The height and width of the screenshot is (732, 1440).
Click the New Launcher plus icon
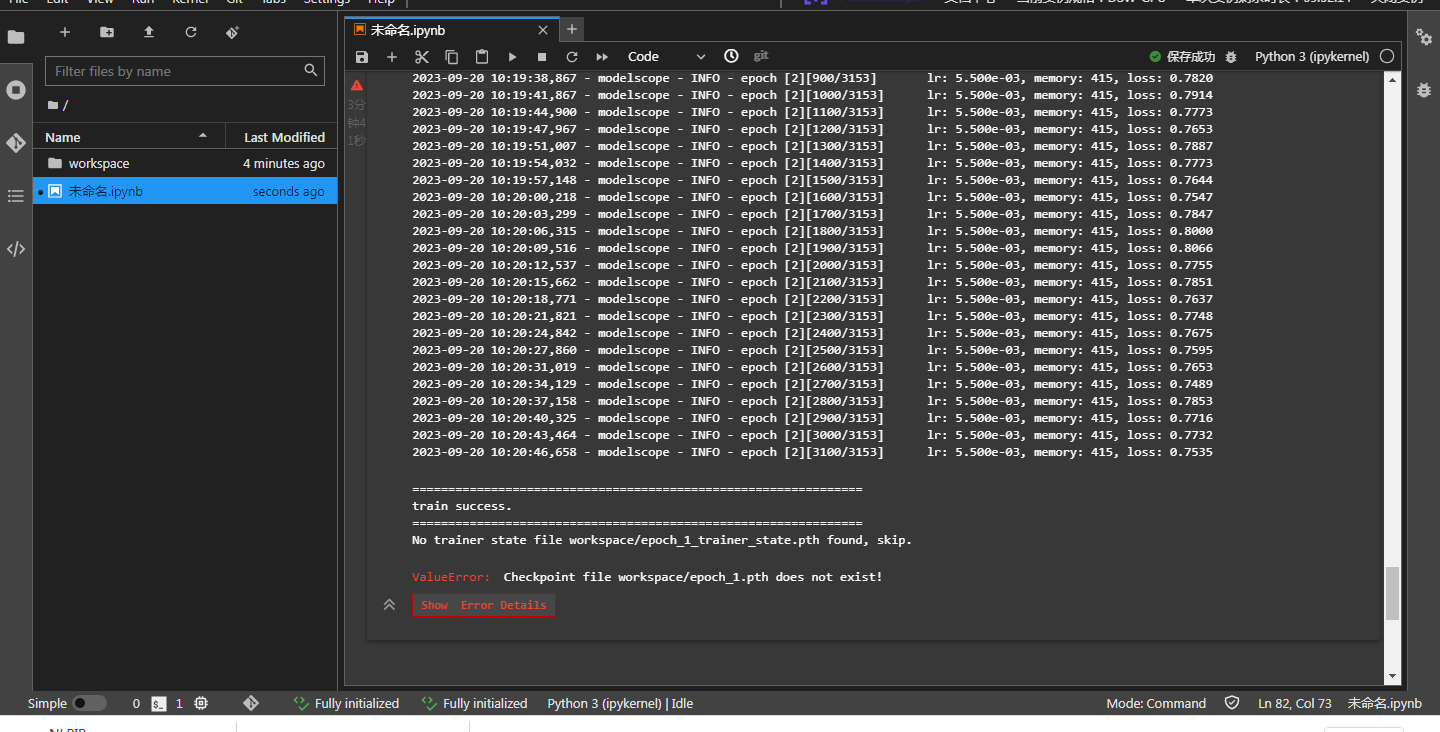(65, 32)
